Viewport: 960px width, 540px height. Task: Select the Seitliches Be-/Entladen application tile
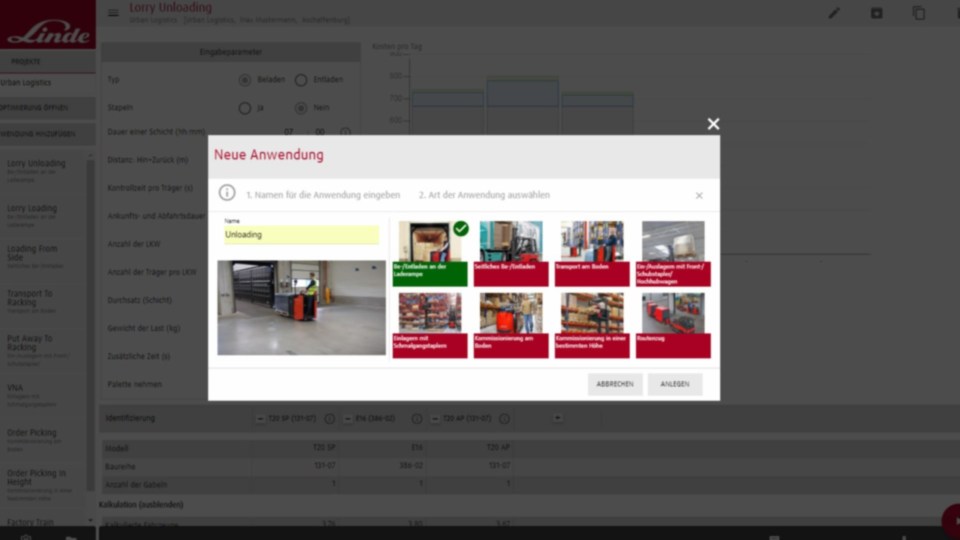point(511,253)
